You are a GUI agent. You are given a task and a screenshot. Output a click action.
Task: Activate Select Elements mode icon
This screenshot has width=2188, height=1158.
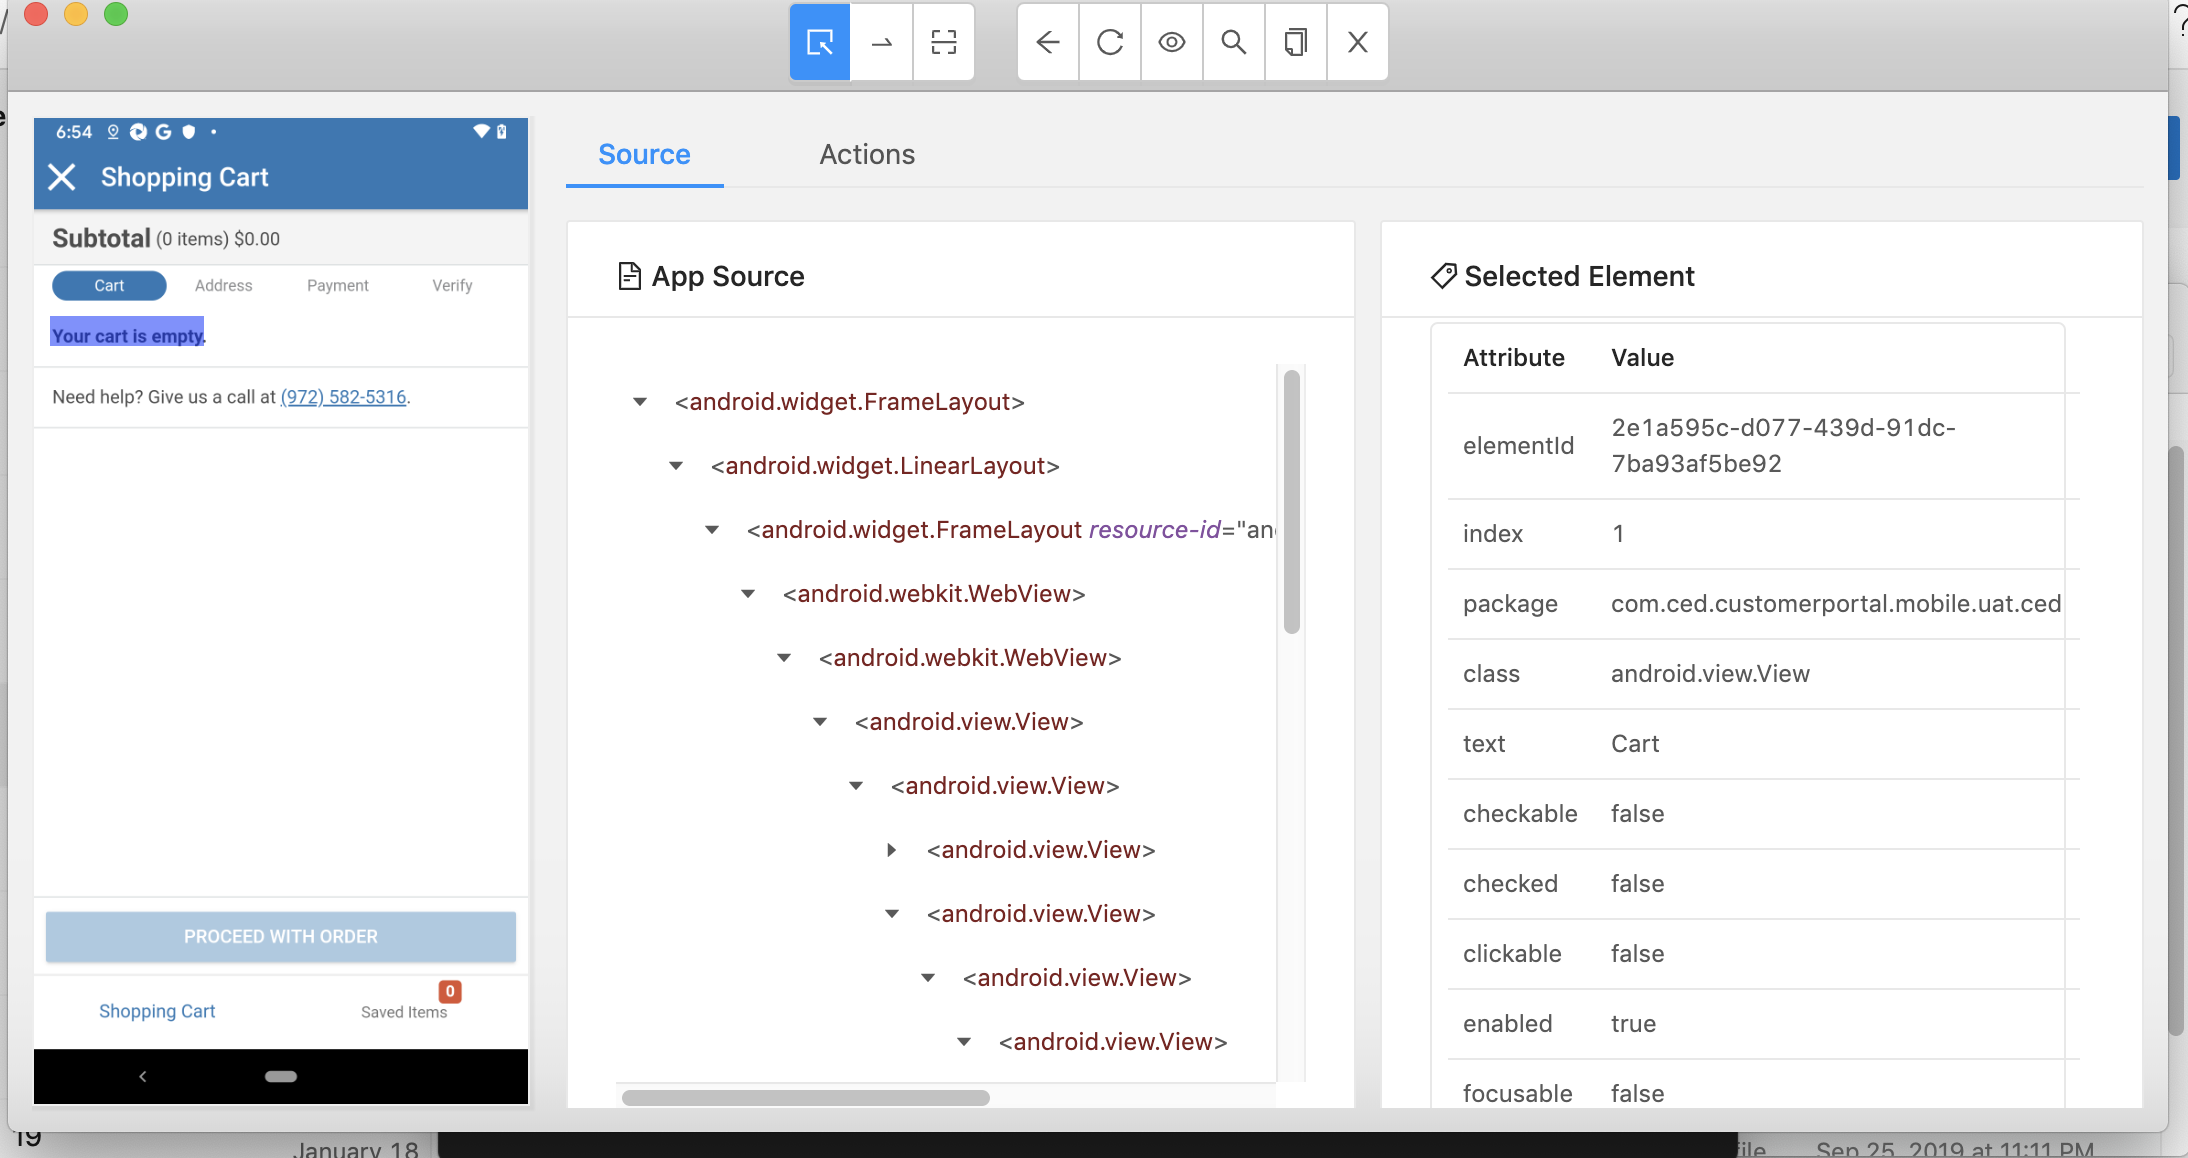(x=820, y=42)
